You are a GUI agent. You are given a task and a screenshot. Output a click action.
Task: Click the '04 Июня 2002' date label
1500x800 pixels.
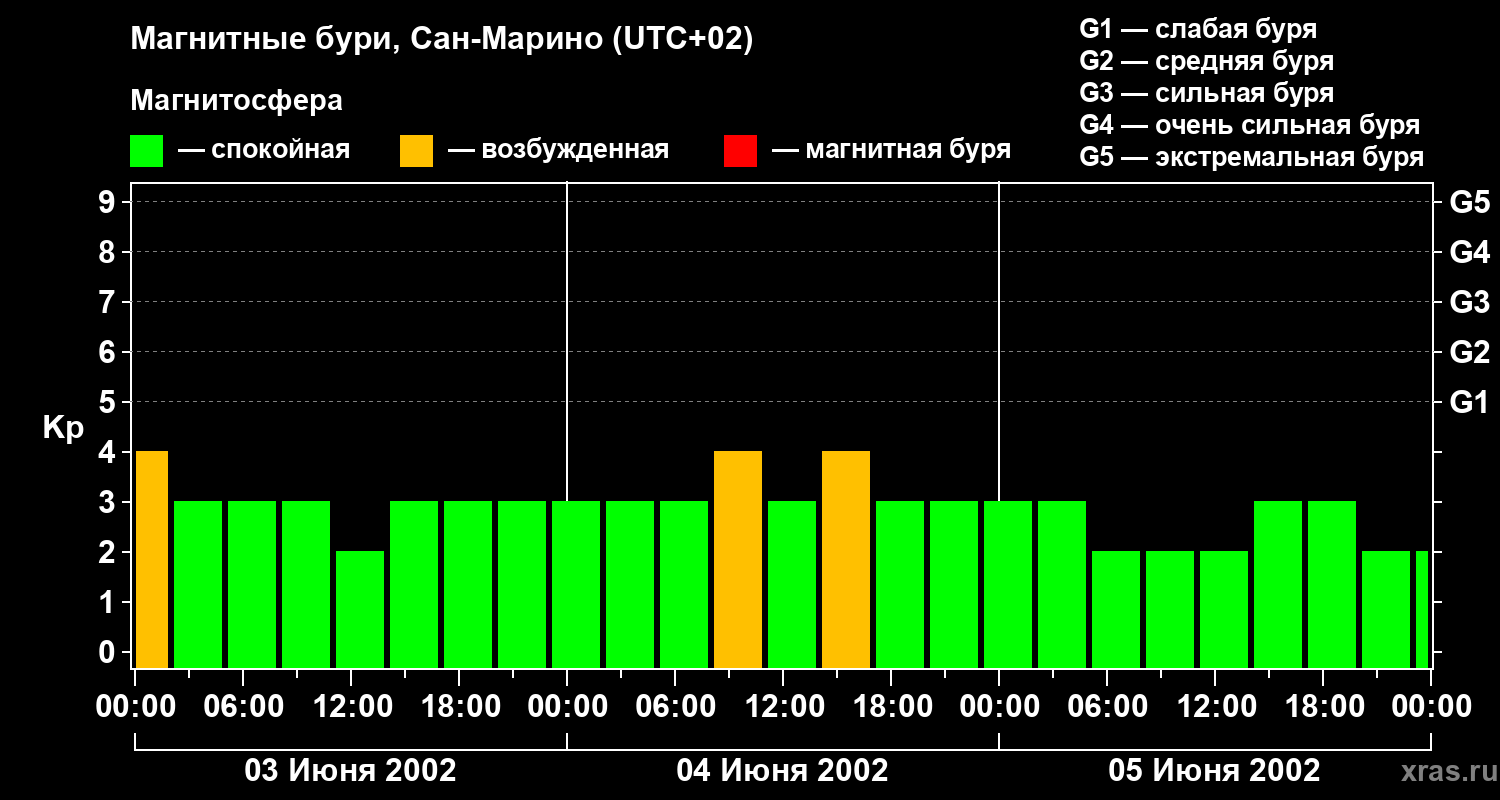click(x=782, y=771)
